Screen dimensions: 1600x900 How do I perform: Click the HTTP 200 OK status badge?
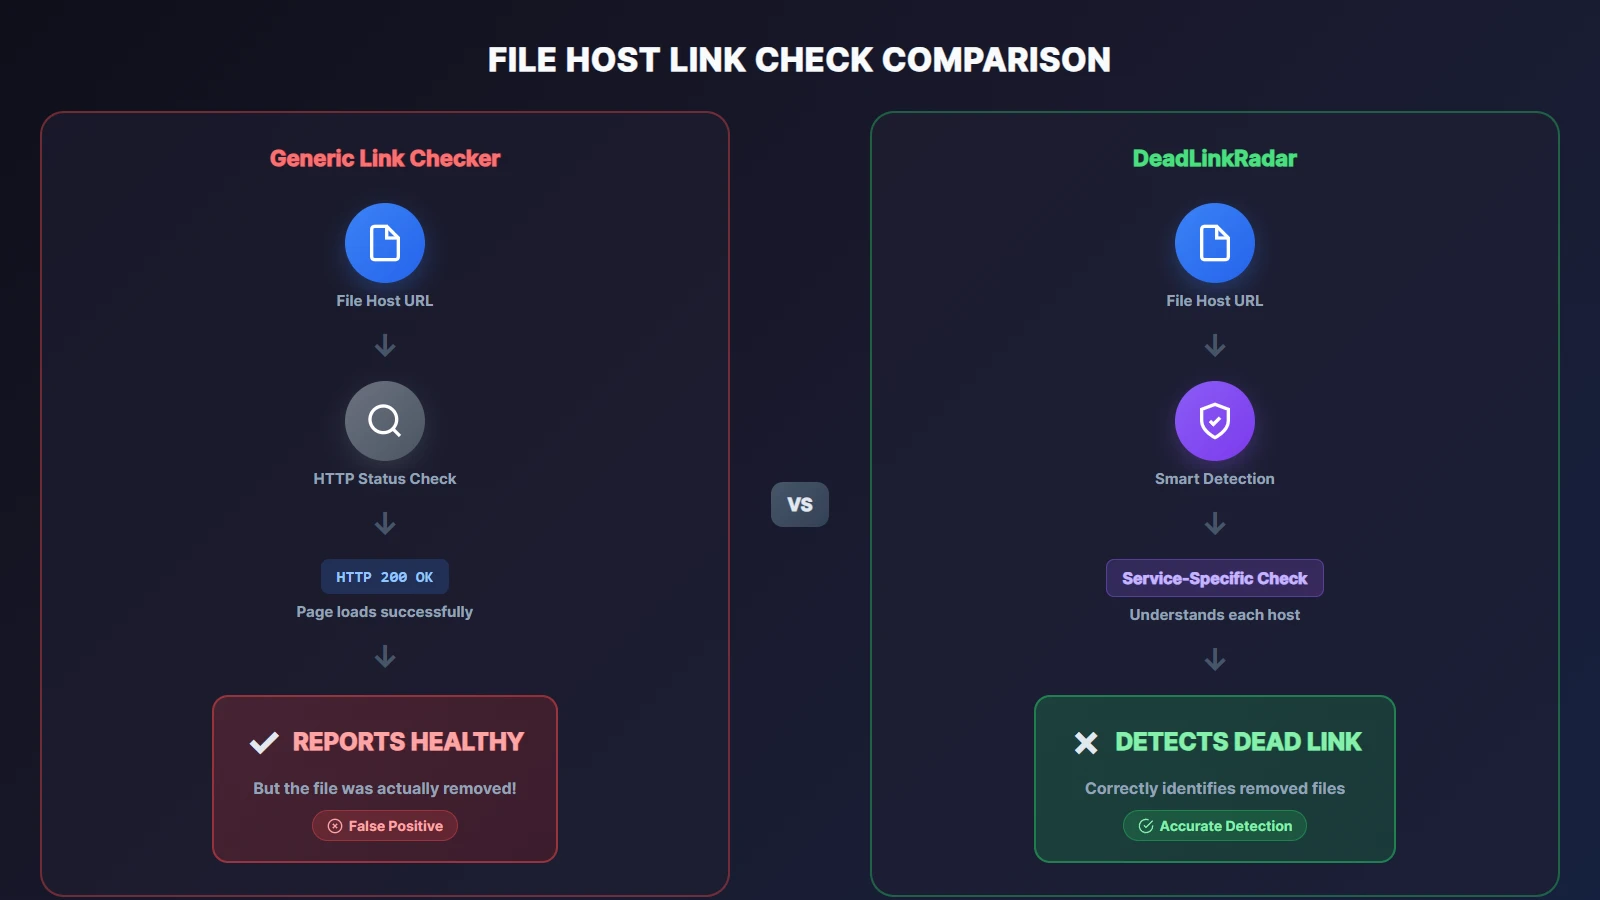tap(385, 577)
